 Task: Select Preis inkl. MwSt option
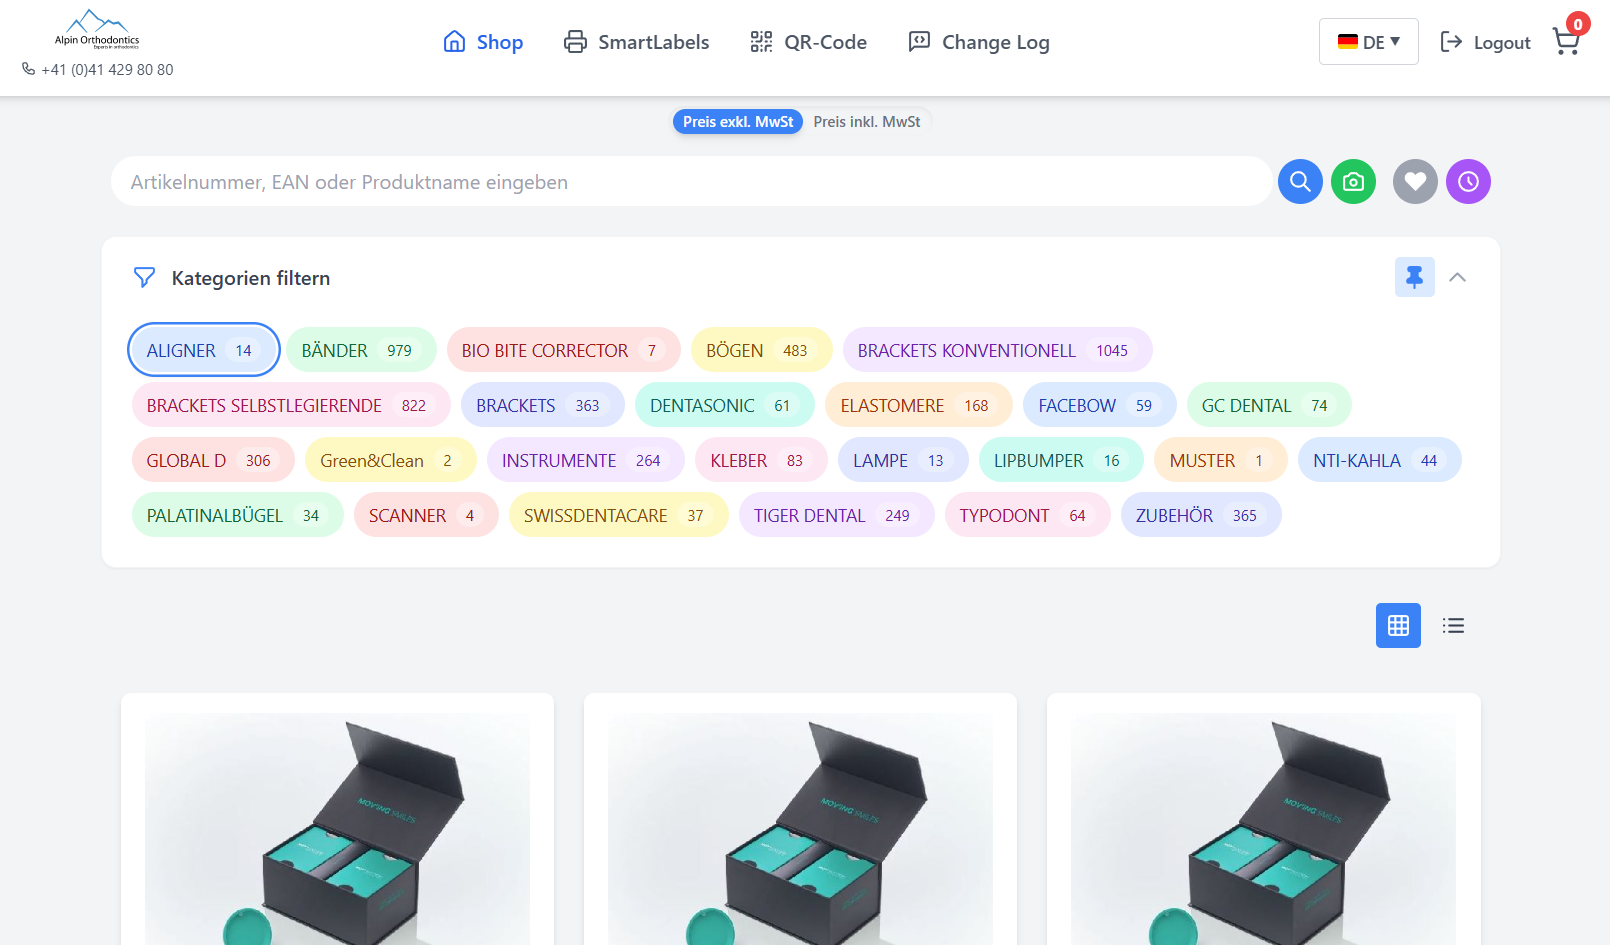pos(867,122)
